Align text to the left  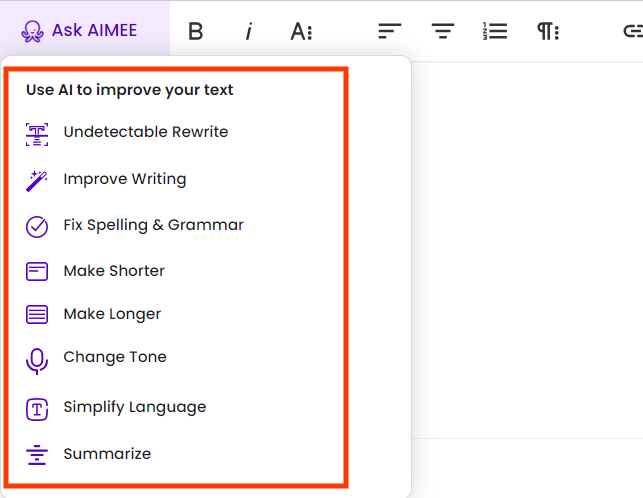[389, 32]
